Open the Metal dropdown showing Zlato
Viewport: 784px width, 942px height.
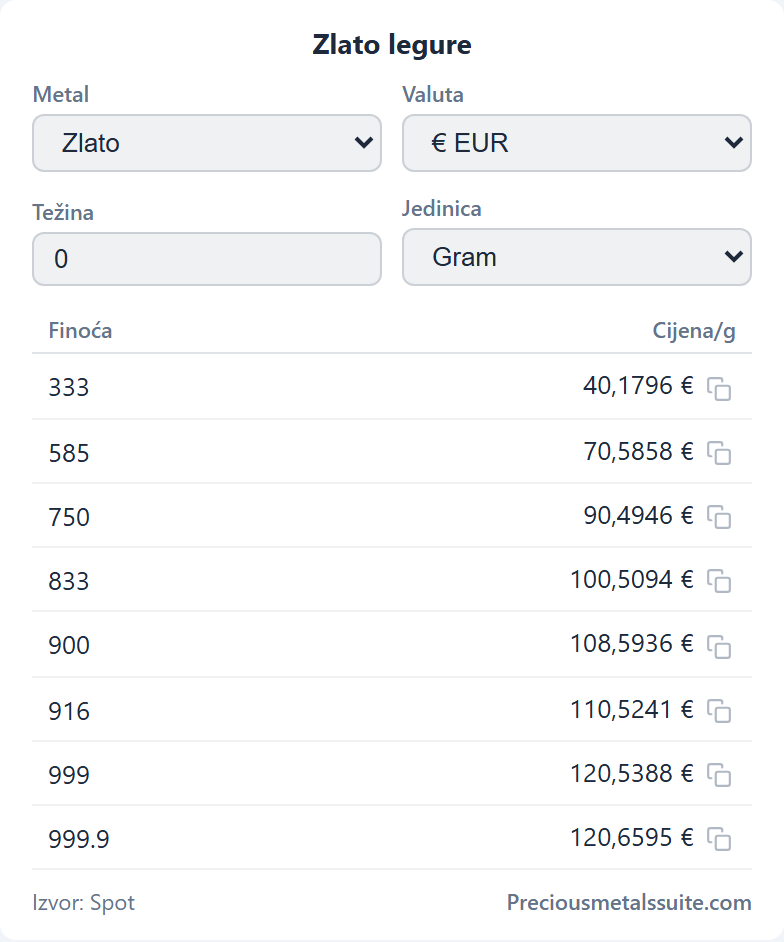tap(207, 143)
